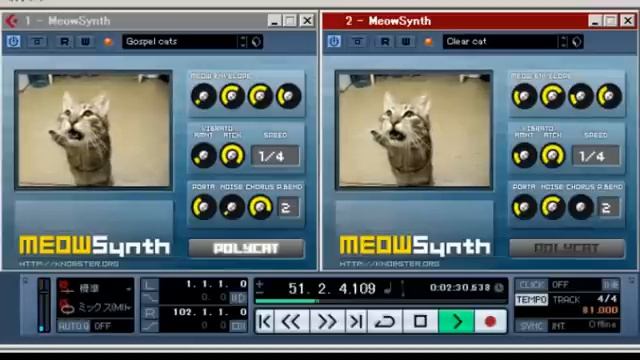Click the Porta knob in MeowSynth 2
The image size is (640, 360).
point(524,207)
